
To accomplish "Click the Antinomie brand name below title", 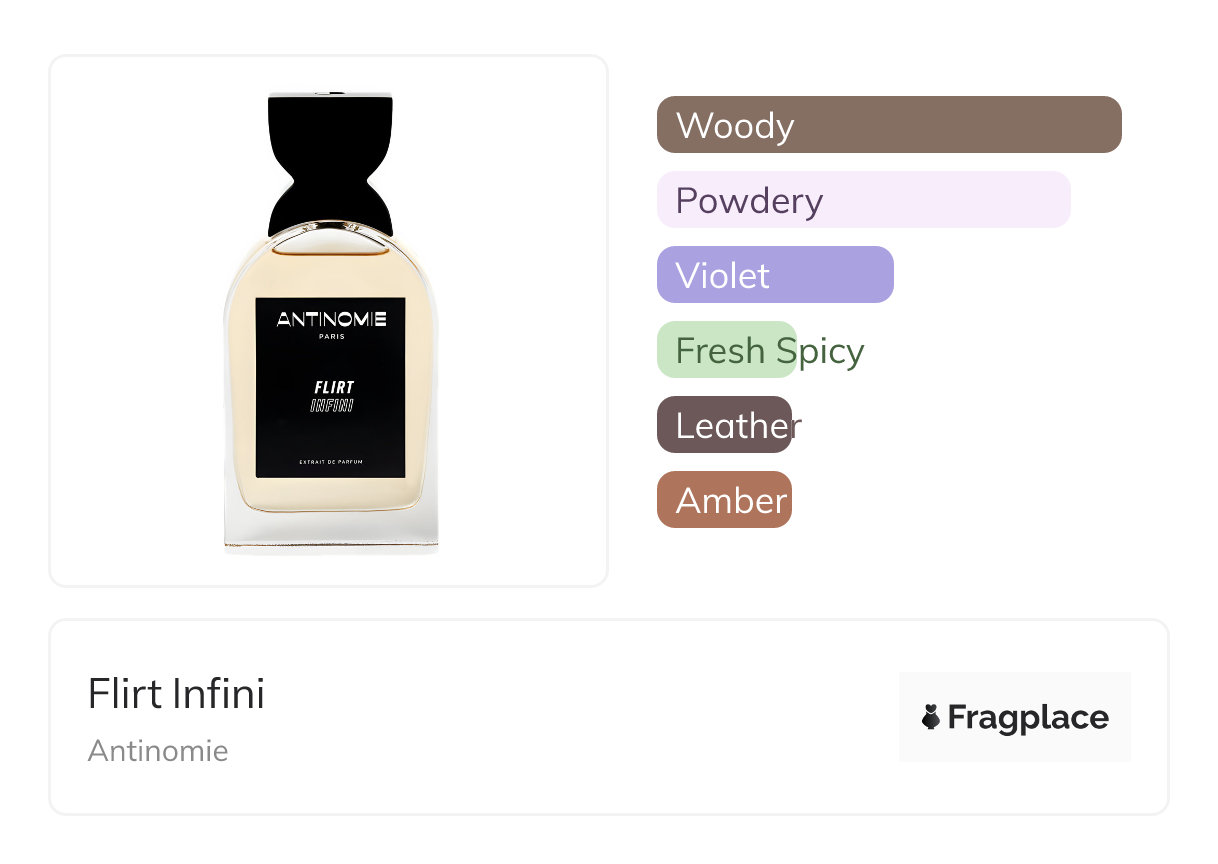I will click(158, 751).
